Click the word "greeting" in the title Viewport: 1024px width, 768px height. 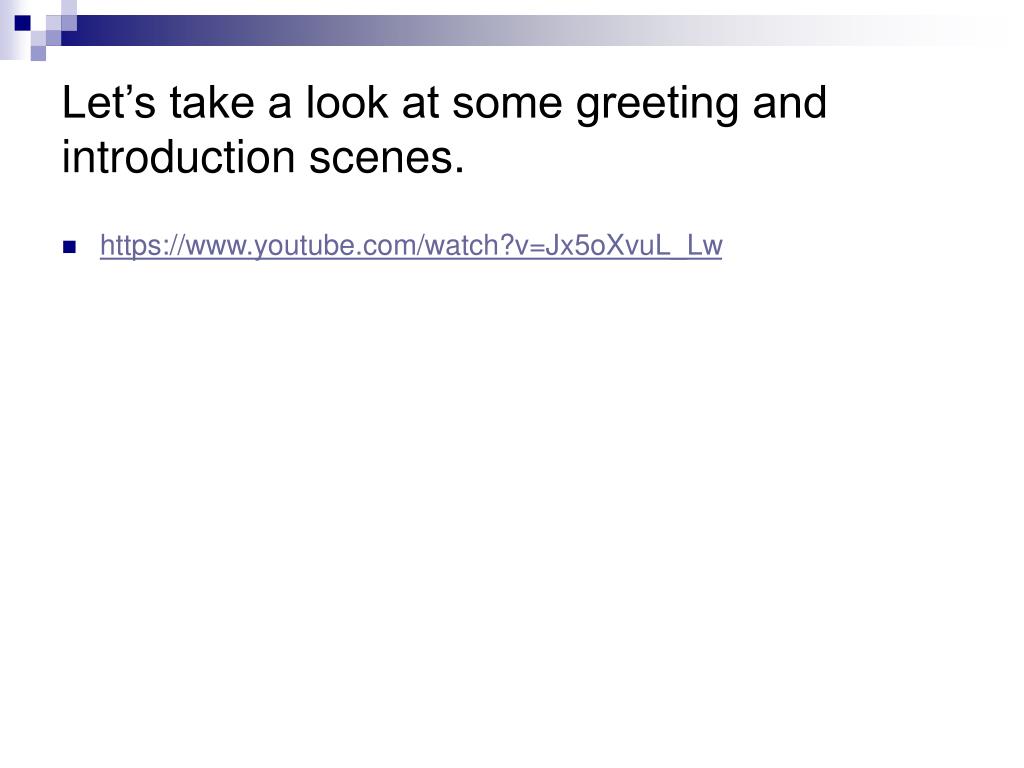[658, 103]
